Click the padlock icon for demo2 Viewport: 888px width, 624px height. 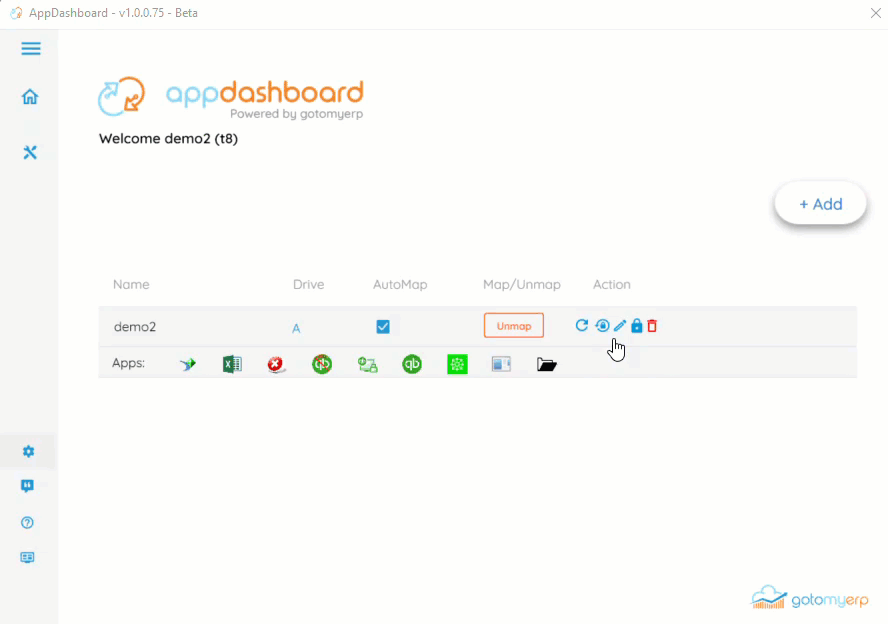pyautogui.click(x=637, y=326)
